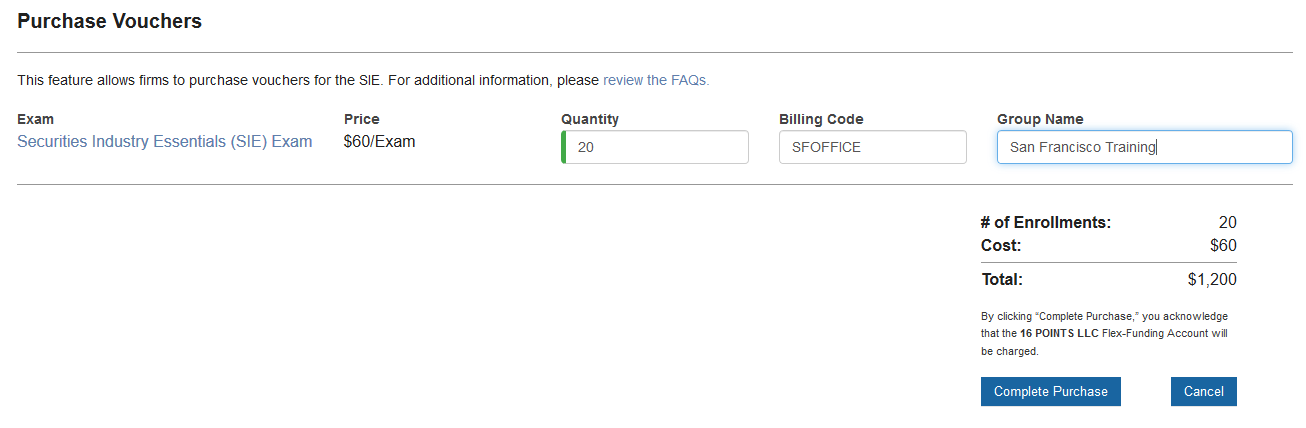Click the Quantity field label
Image resolution: width=1306 pixels, height=428 pixels.
click(590, 119)
